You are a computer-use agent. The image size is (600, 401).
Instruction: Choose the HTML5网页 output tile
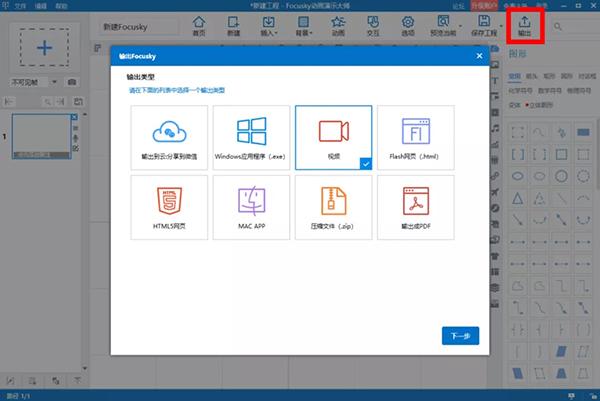[170, 207]
